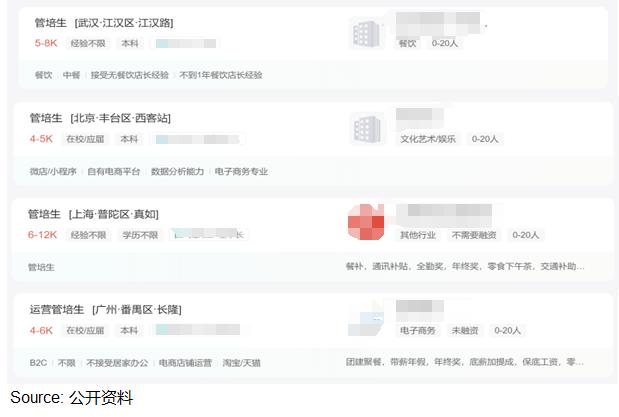The image size is (619, 417).
Task: Open the Shanghai Putuo 管培生 job title
Action: click(93, 214)
